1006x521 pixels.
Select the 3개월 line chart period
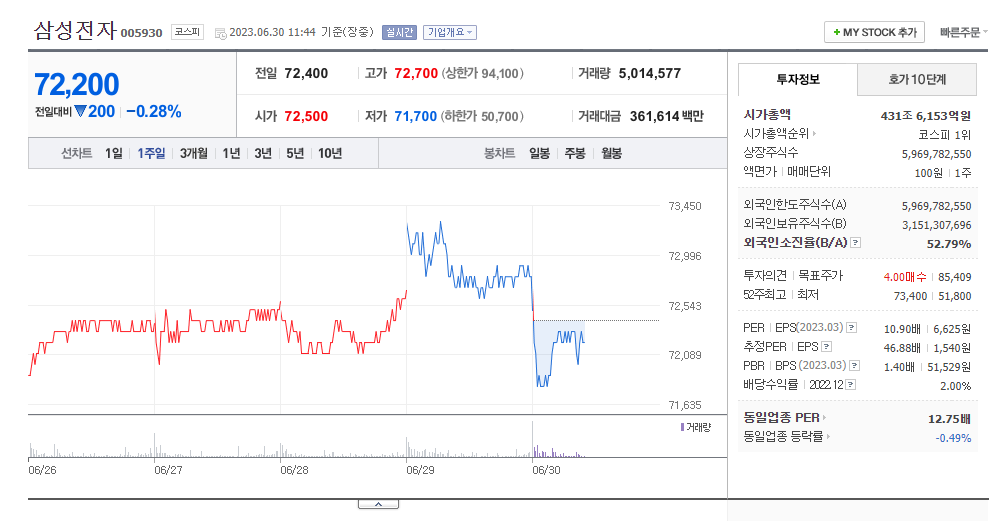194,153
